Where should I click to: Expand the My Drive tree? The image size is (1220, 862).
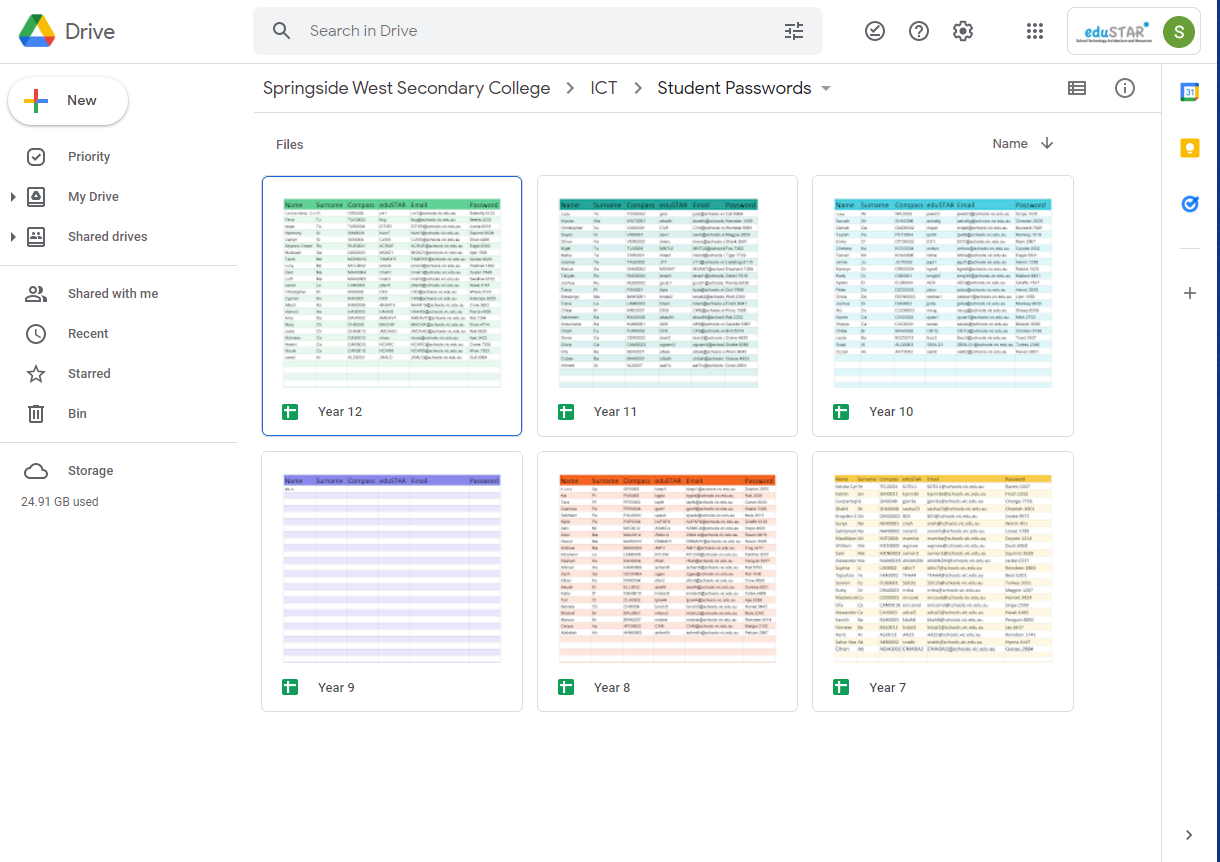coord(13,197)
